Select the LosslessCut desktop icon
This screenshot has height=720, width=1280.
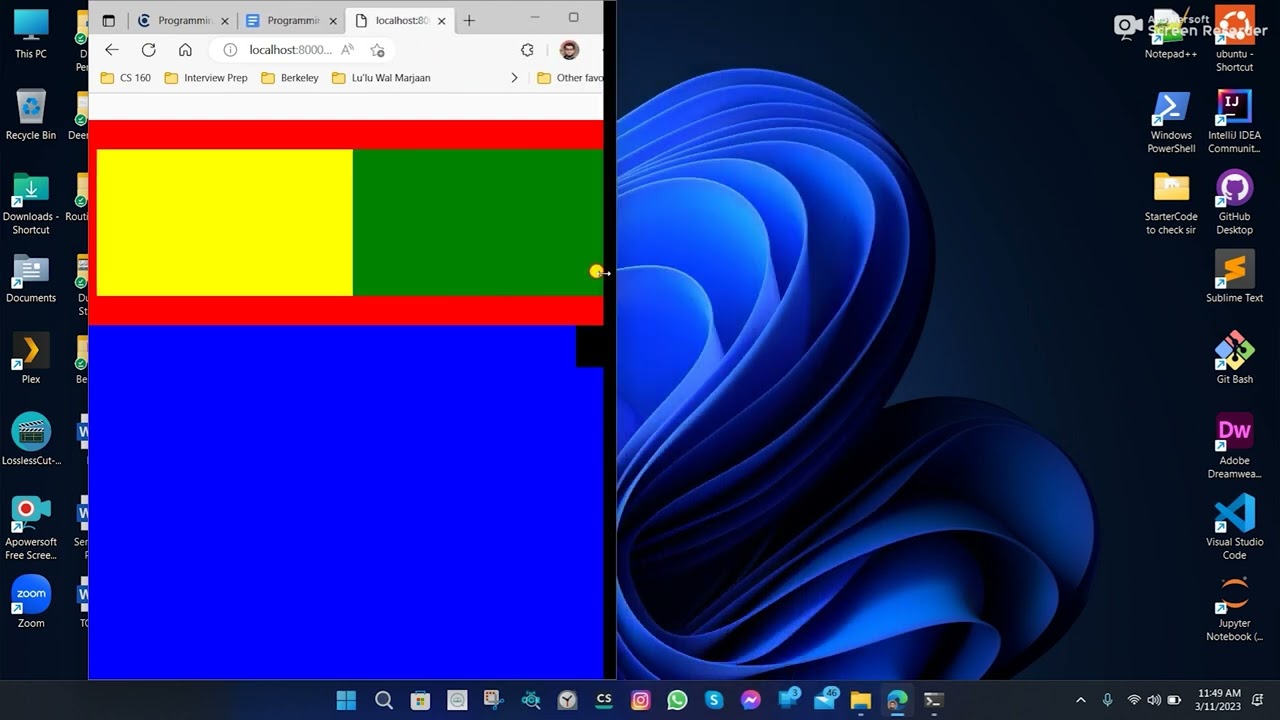click(x=31, y=440)
